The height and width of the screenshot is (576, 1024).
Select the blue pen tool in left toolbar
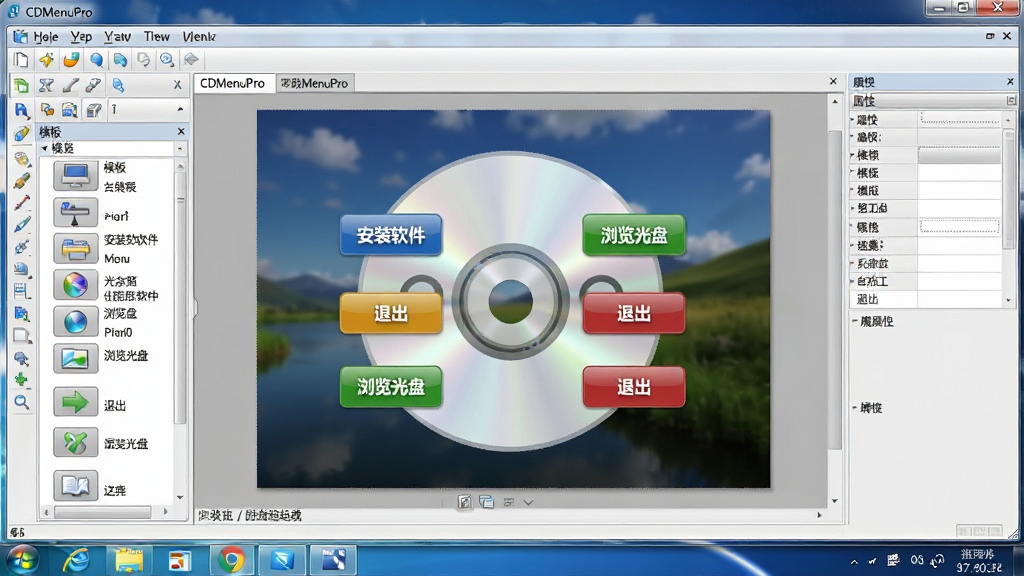click(22, 225)
